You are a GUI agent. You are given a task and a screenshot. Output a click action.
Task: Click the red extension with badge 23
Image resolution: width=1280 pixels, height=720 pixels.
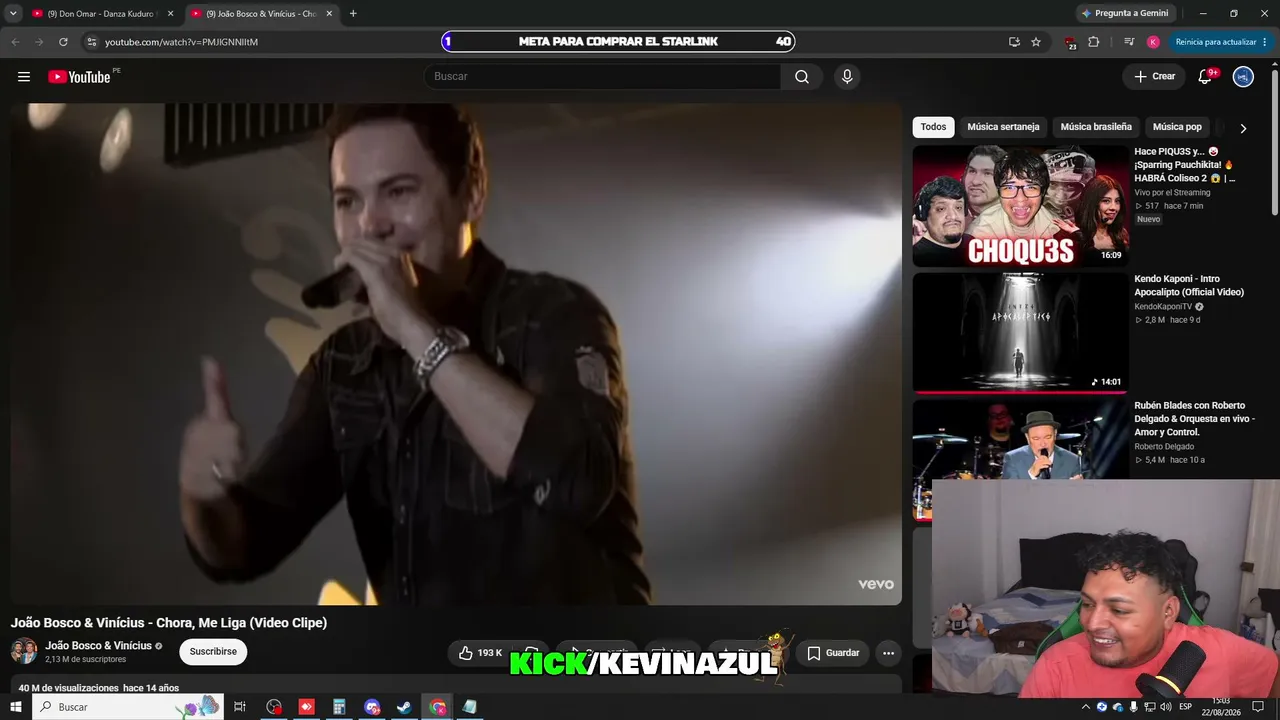click(x=1071, y=42)
